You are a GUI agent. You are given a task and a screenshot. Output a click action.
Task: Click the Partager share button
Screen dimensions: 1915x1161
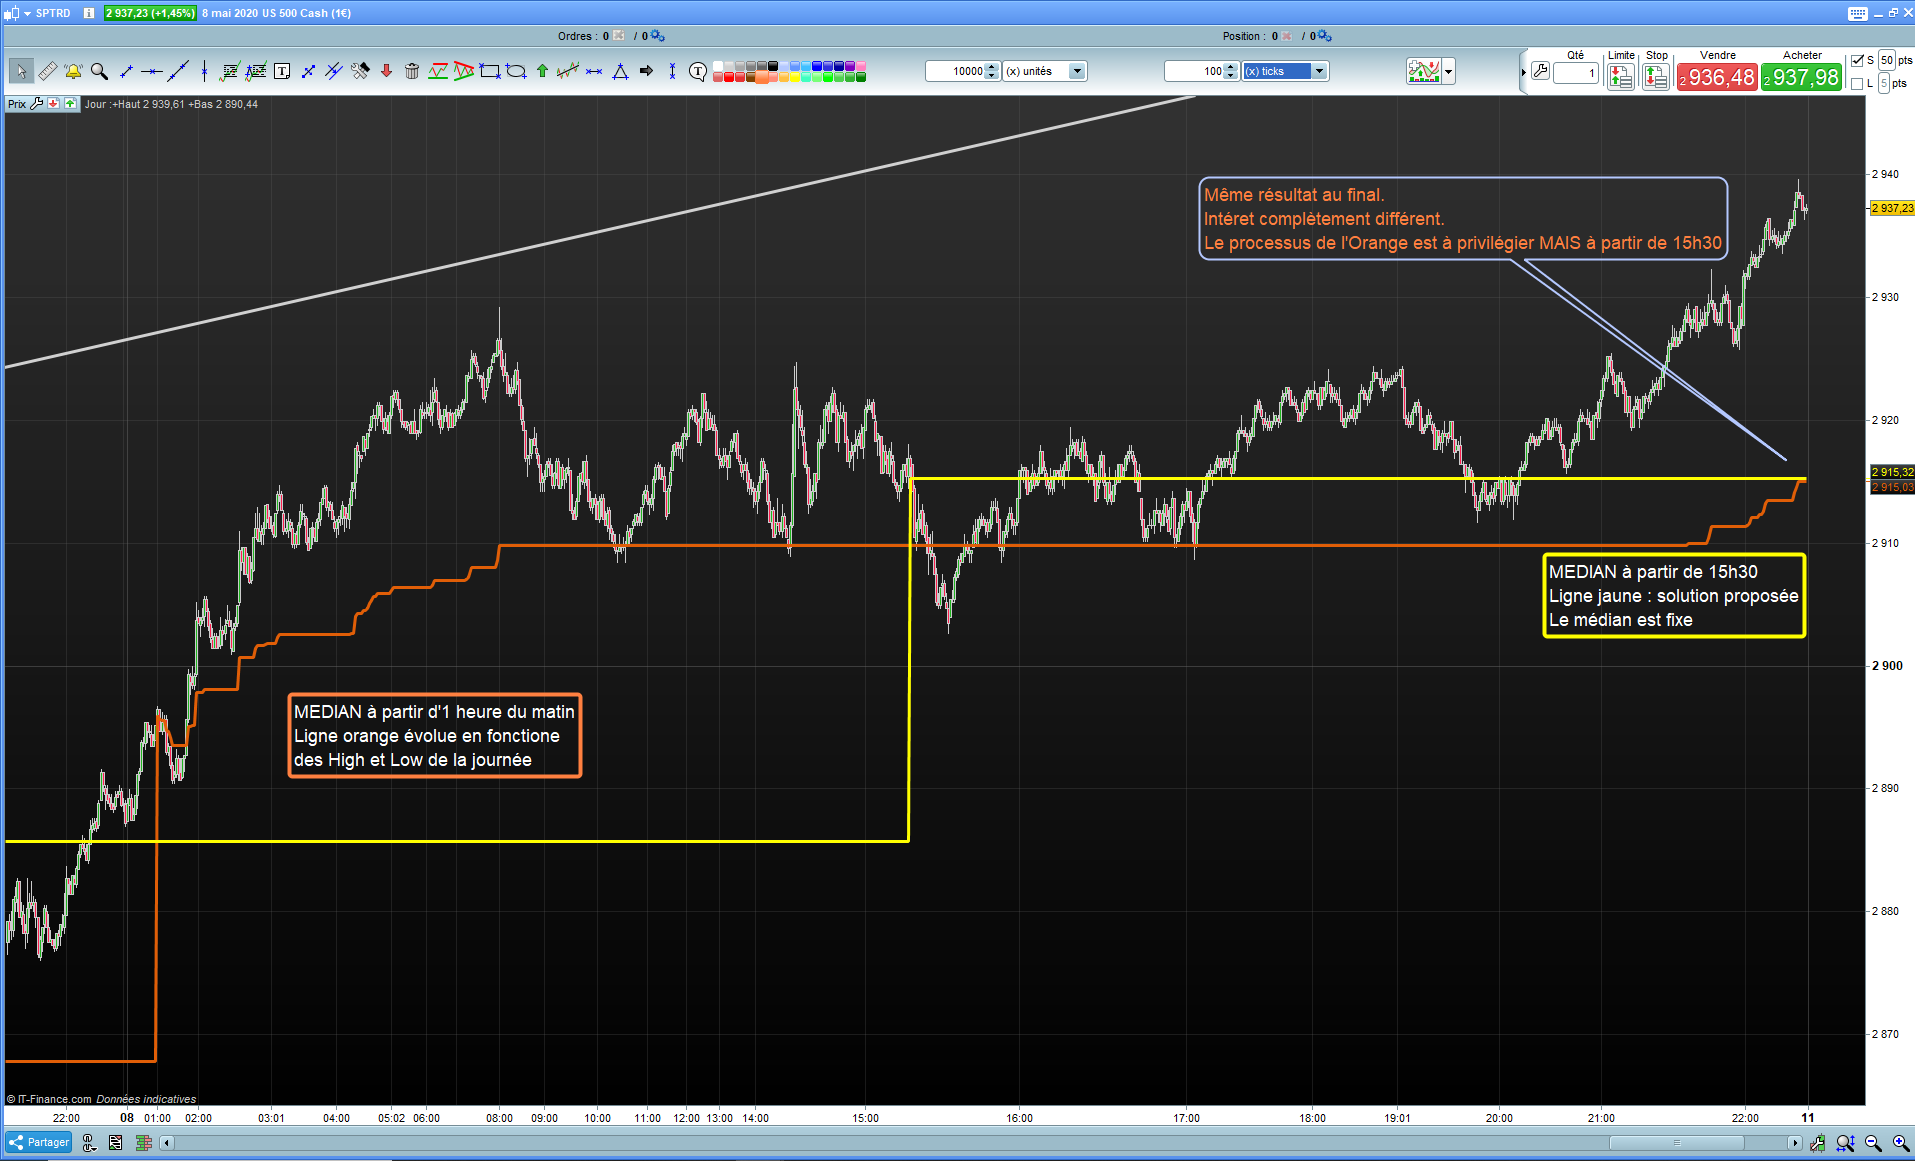coord(39,1142)
